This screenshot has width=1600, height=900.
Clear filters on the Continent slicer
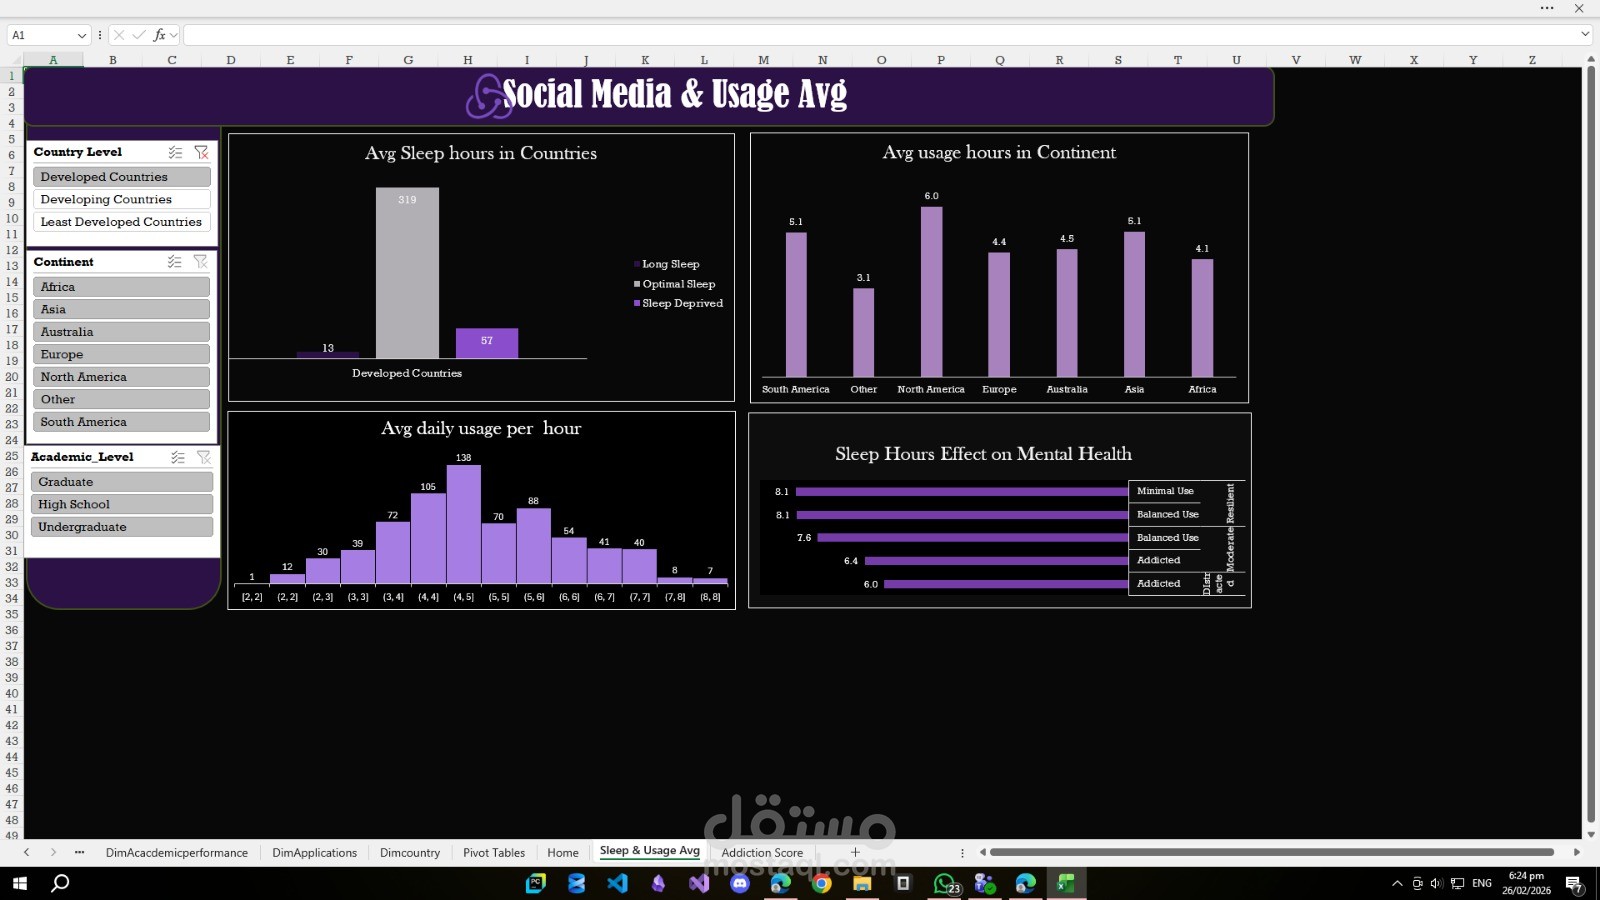point(200,262)
